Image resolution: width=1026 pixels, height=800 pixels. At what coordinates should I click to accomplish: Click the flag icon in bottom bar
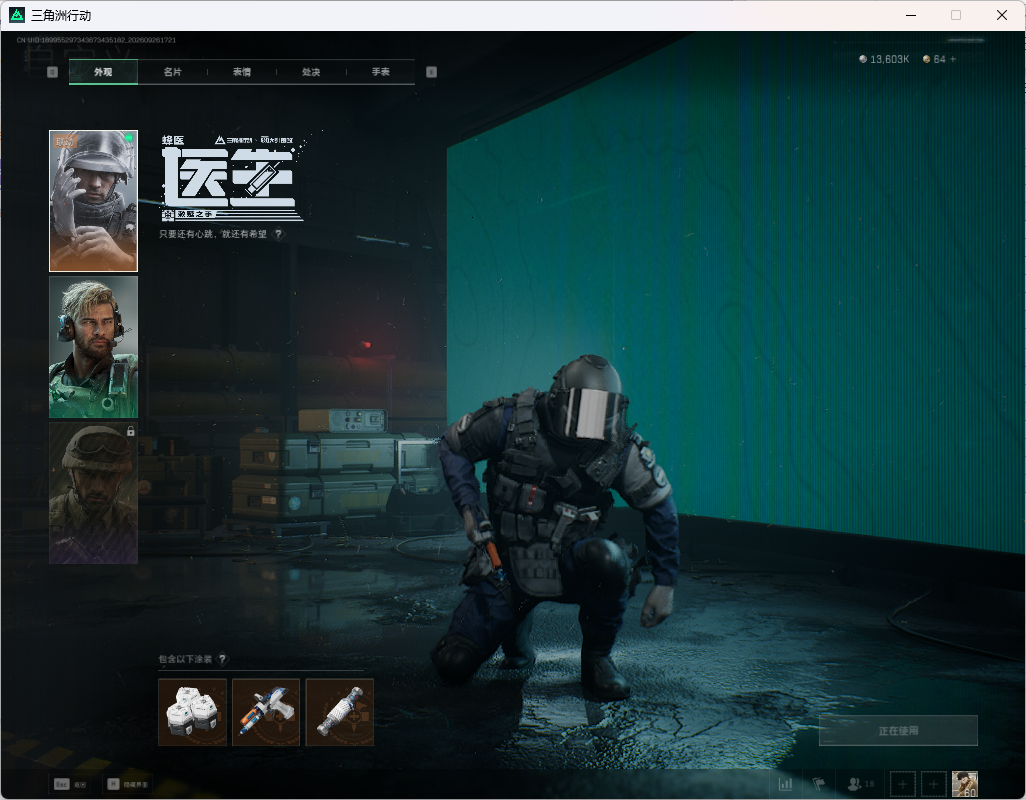[819, 783]
